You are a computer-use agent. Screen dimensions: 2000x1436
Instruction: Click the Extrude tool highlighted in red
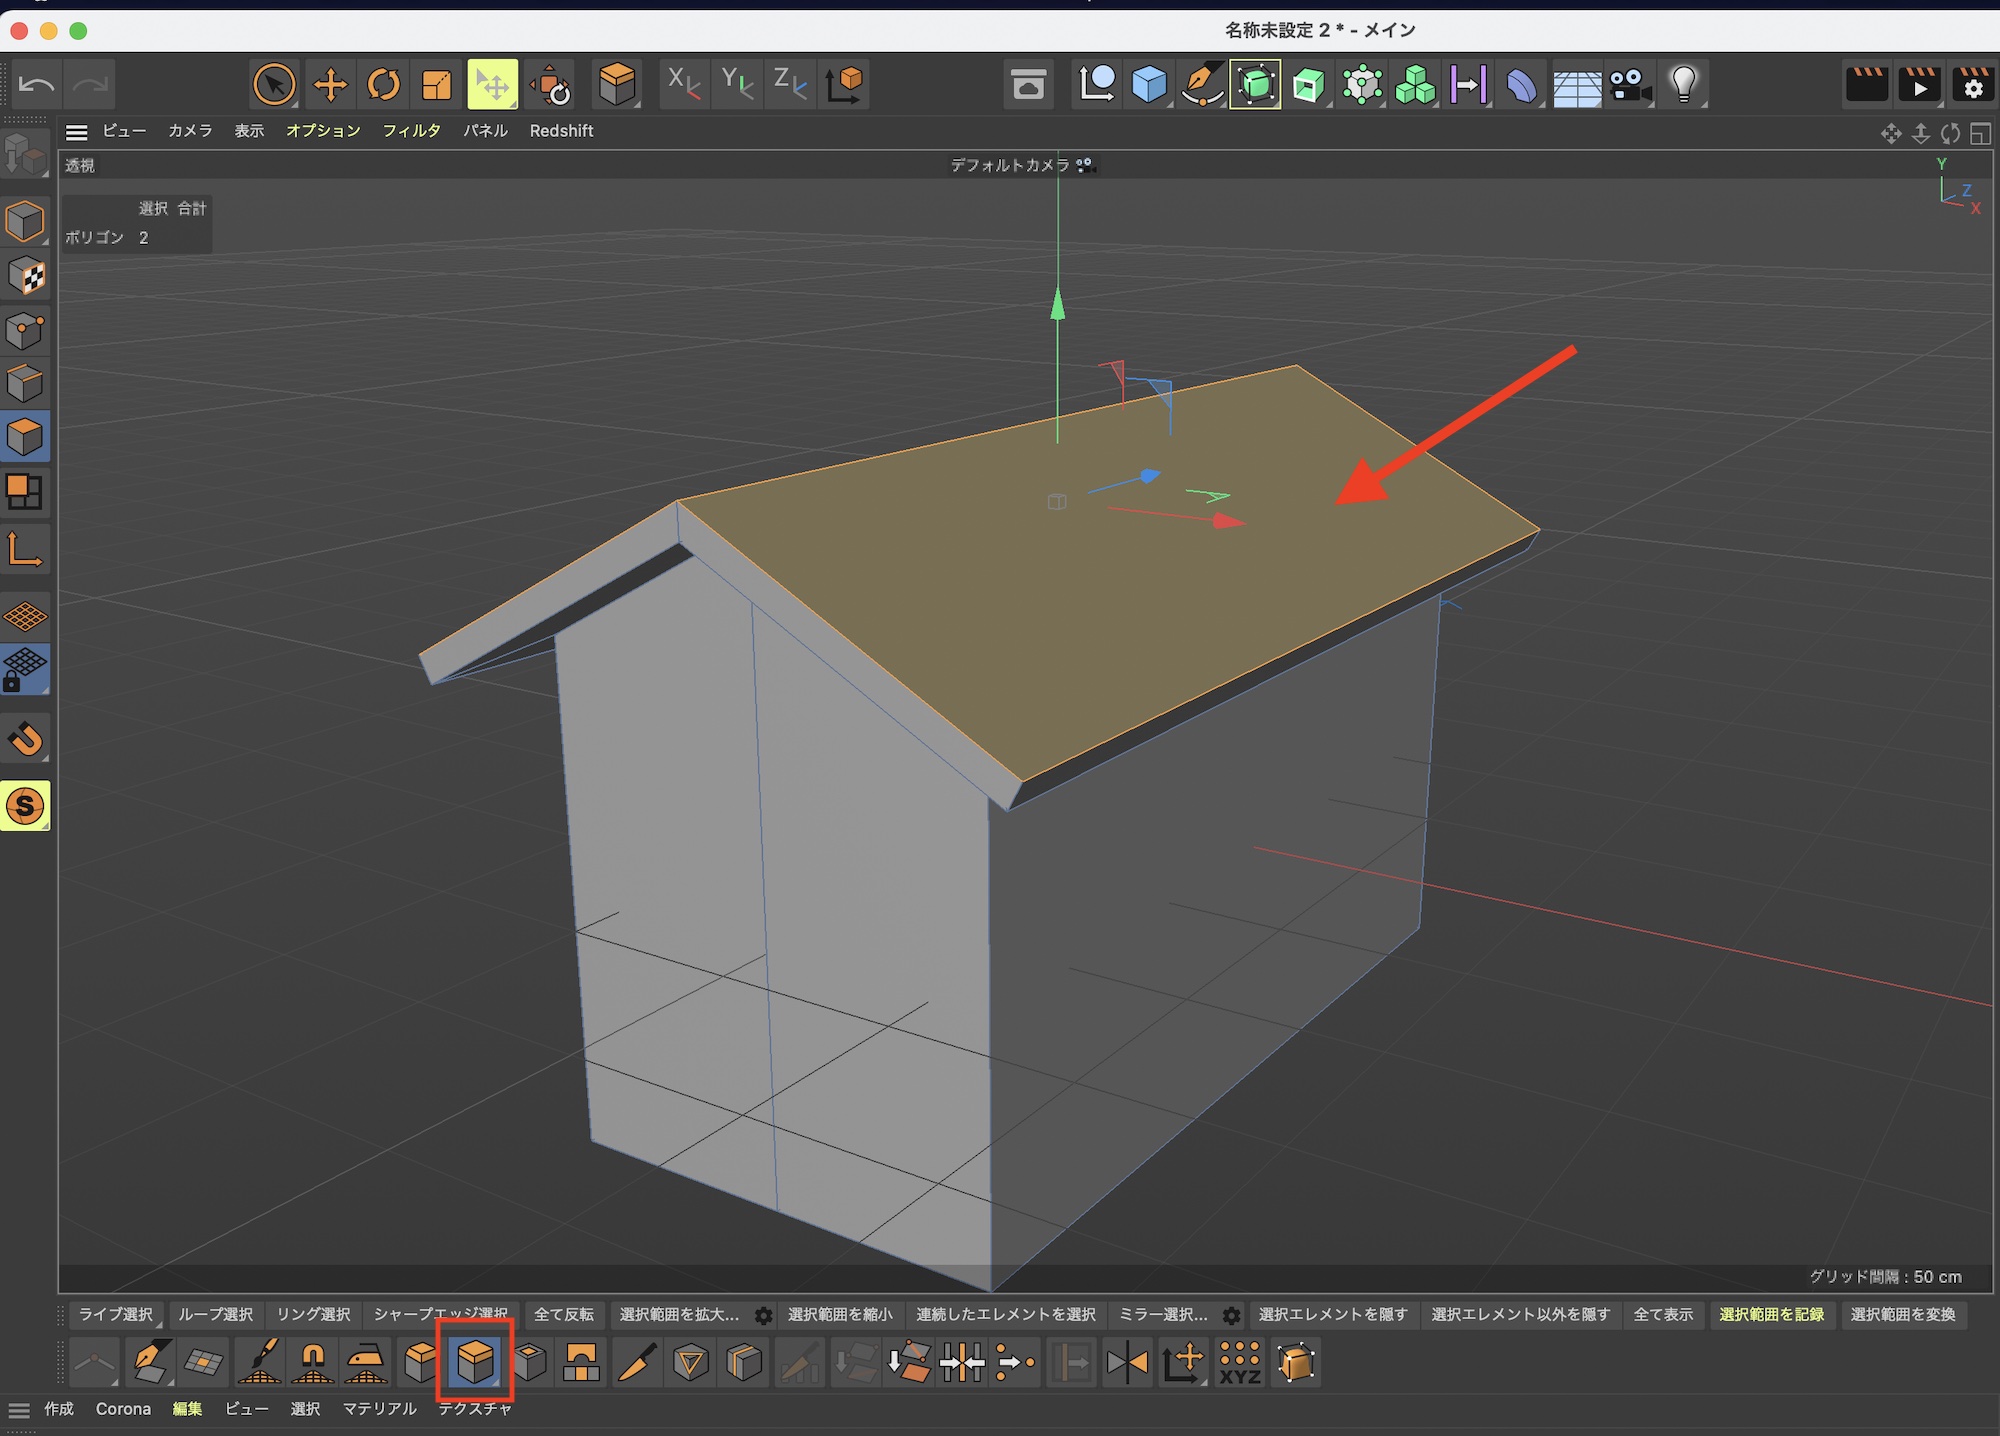tap(475, 1361)
